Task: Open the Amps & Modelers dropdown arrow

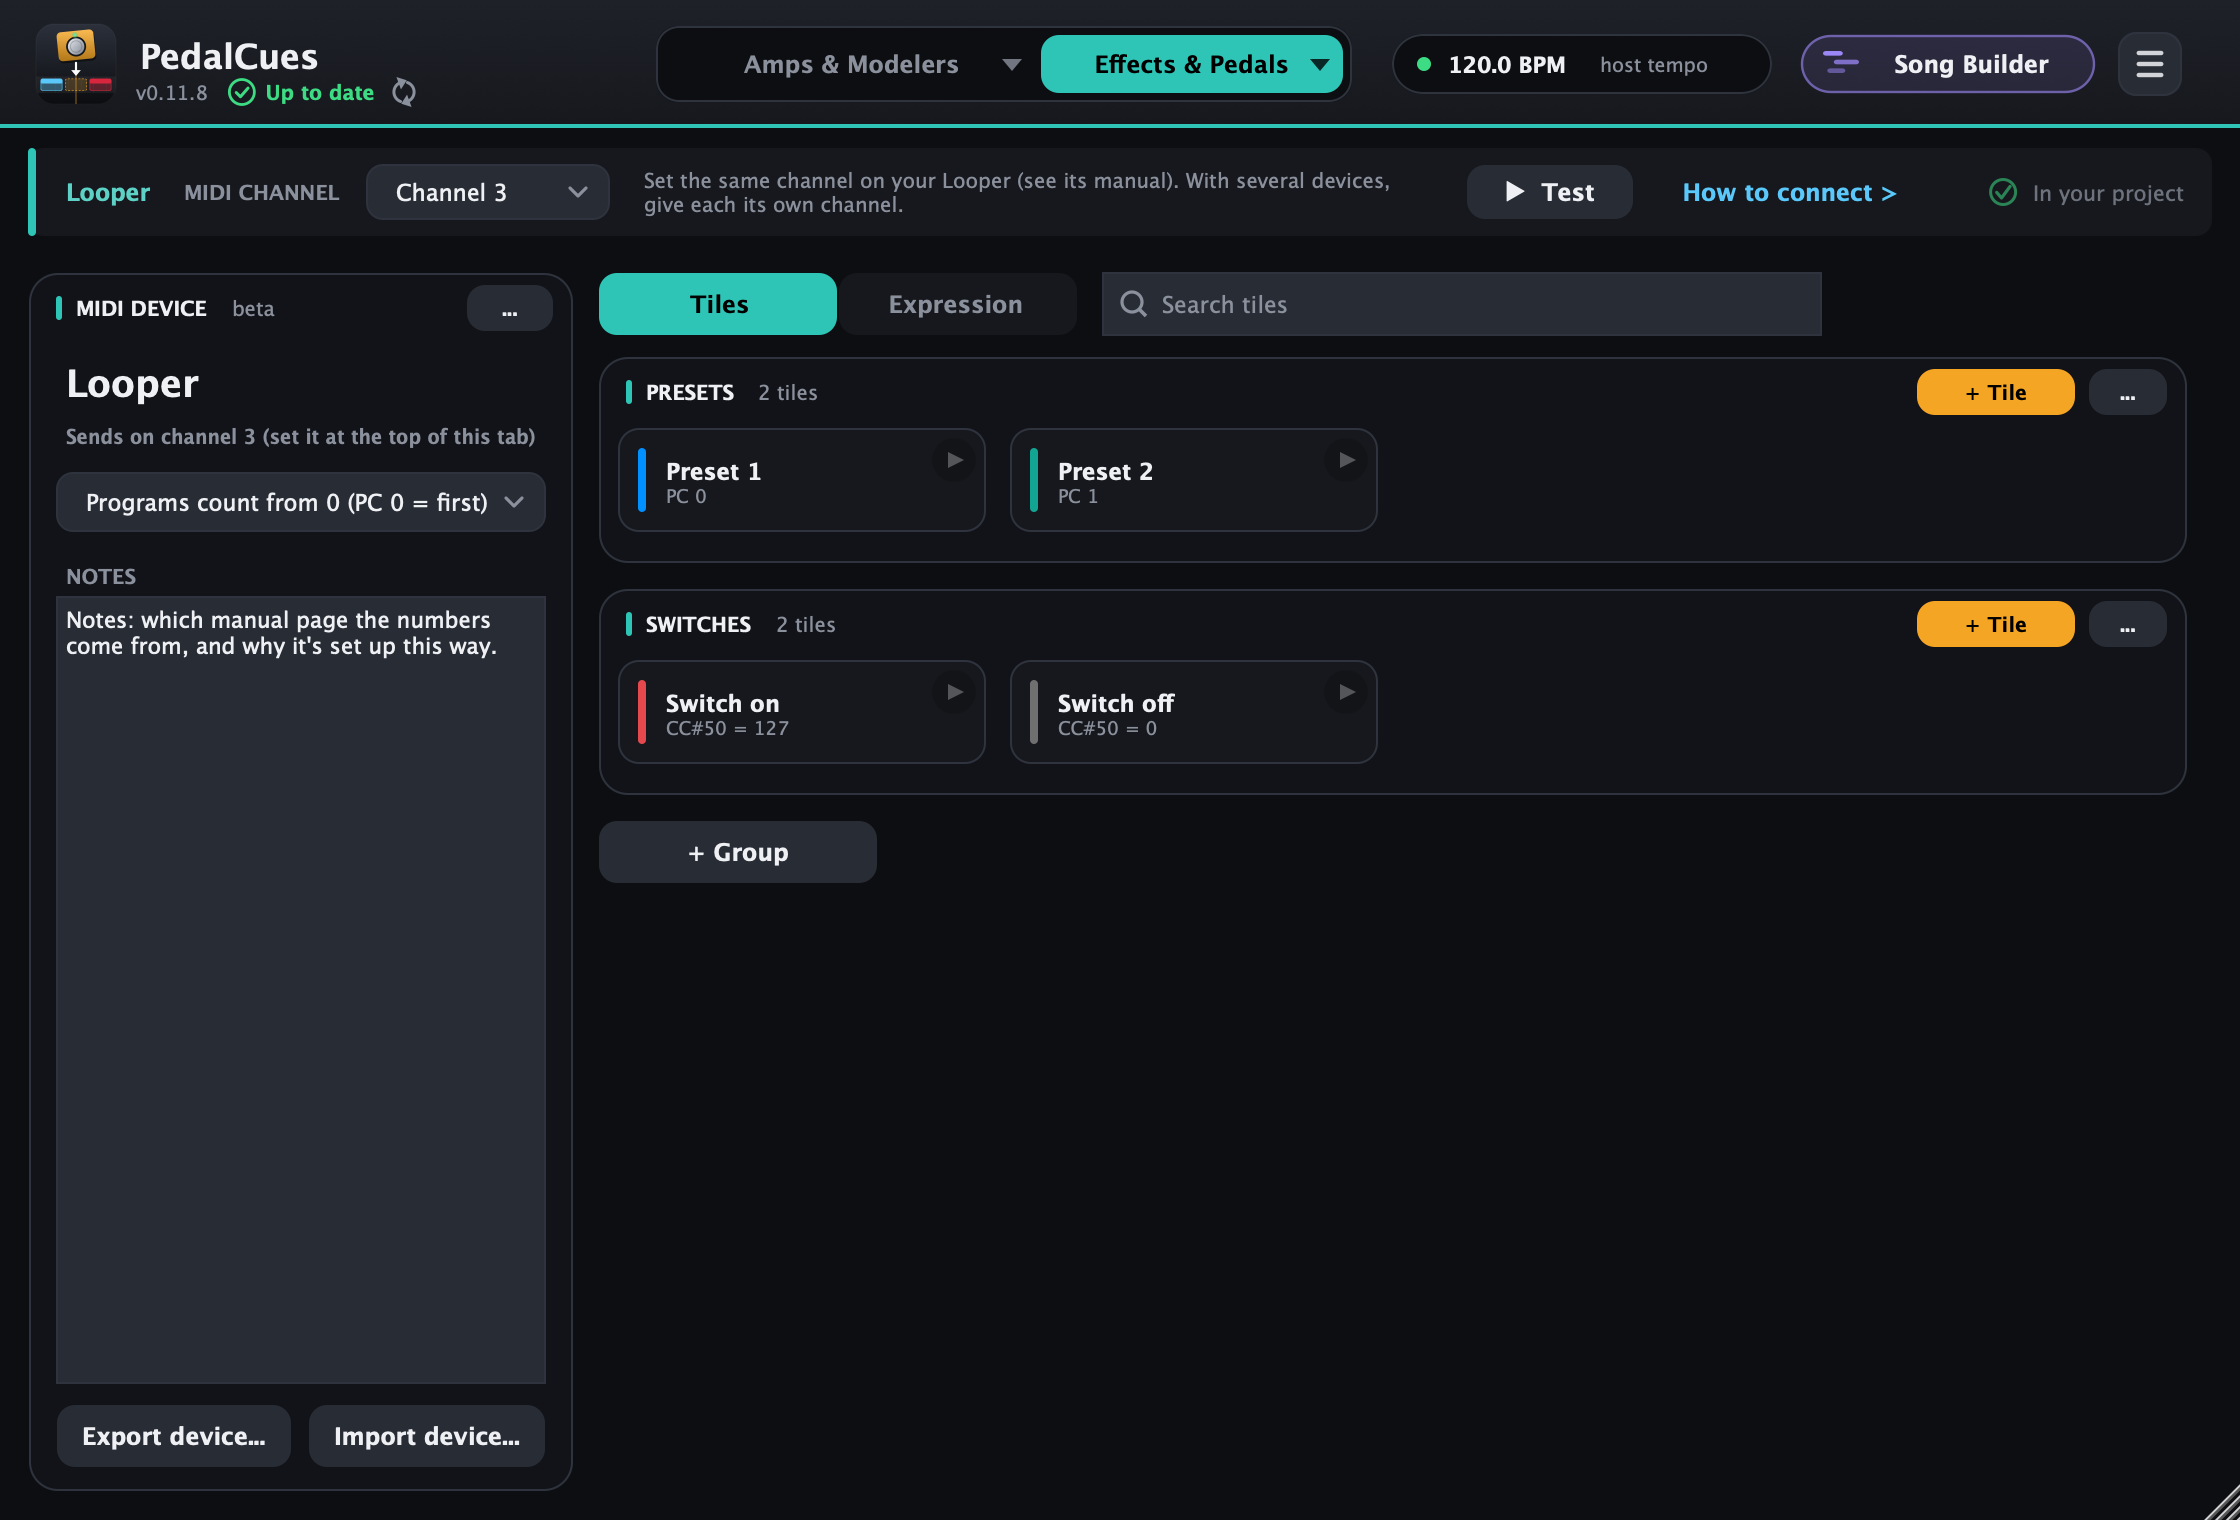Action: coord(1011,64)
